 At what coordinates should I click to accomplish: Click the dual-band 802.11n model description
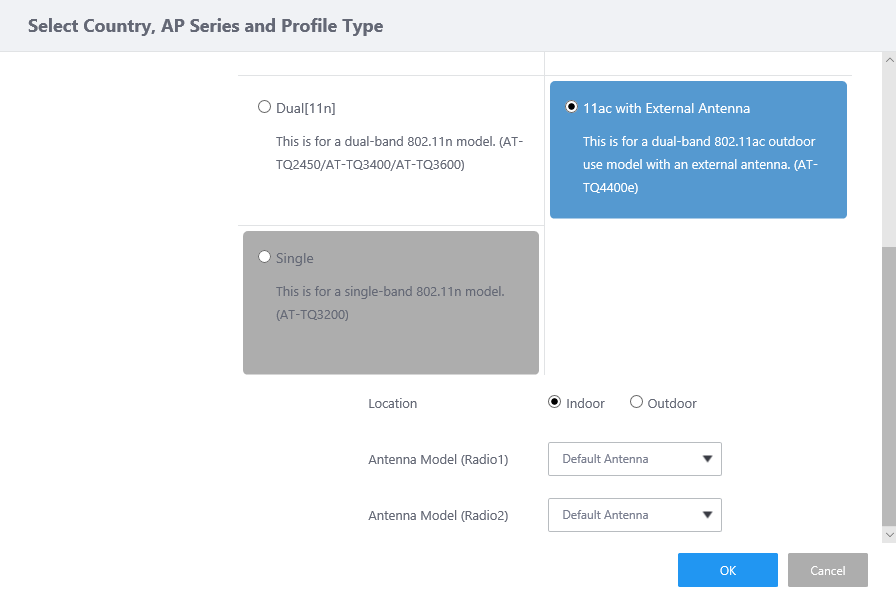pos(399,152)
